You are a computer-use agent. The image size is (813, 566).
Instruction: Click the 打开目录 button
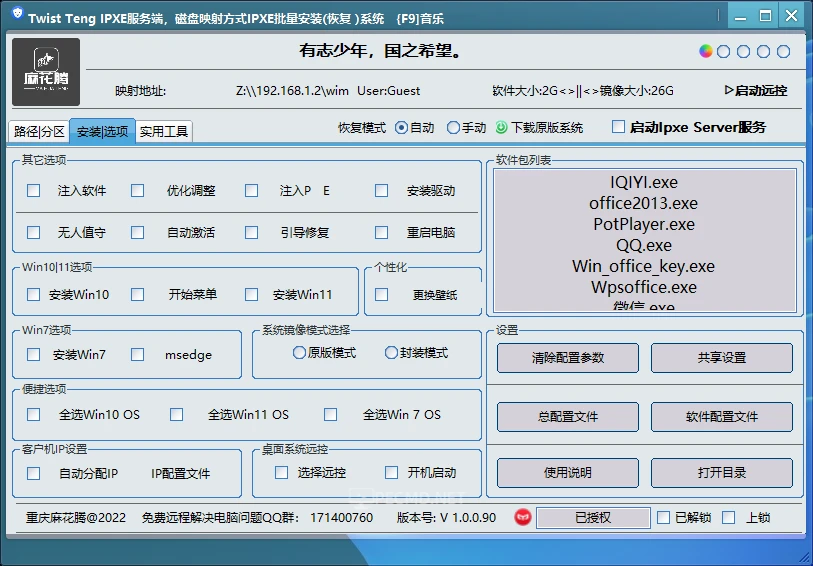coord(722,473)
